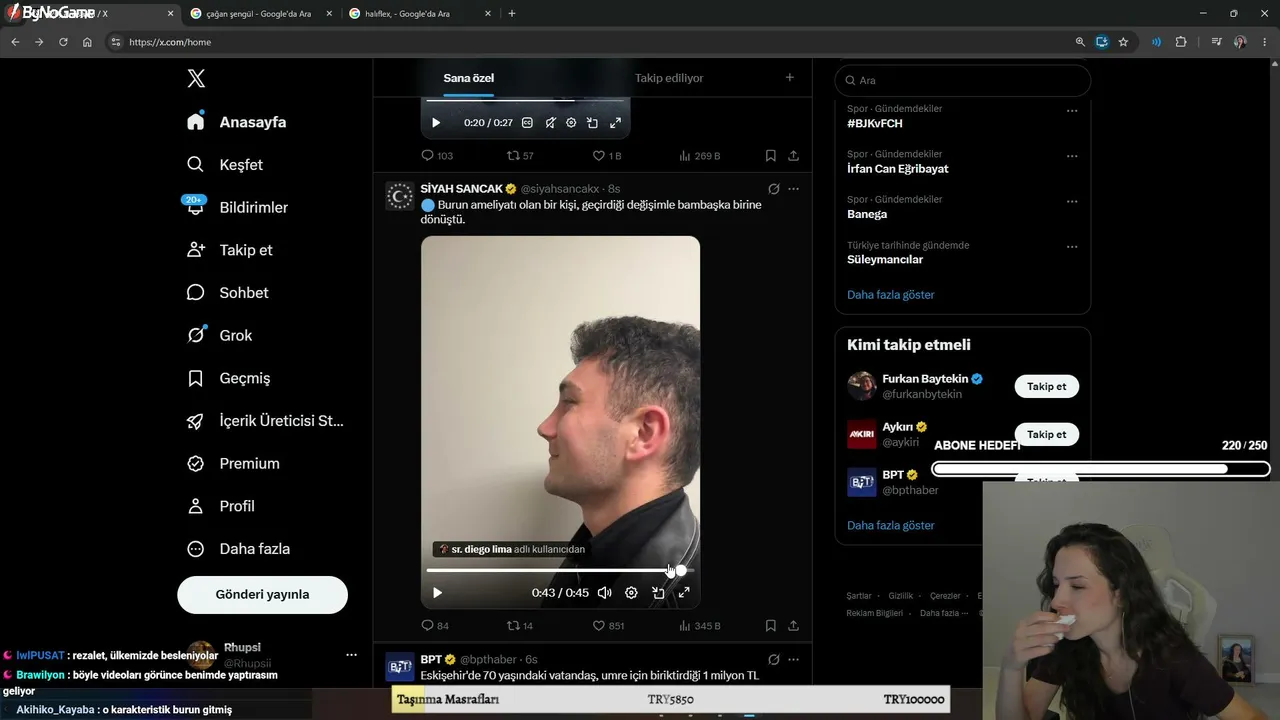Follow Aykırı account

1047,434
